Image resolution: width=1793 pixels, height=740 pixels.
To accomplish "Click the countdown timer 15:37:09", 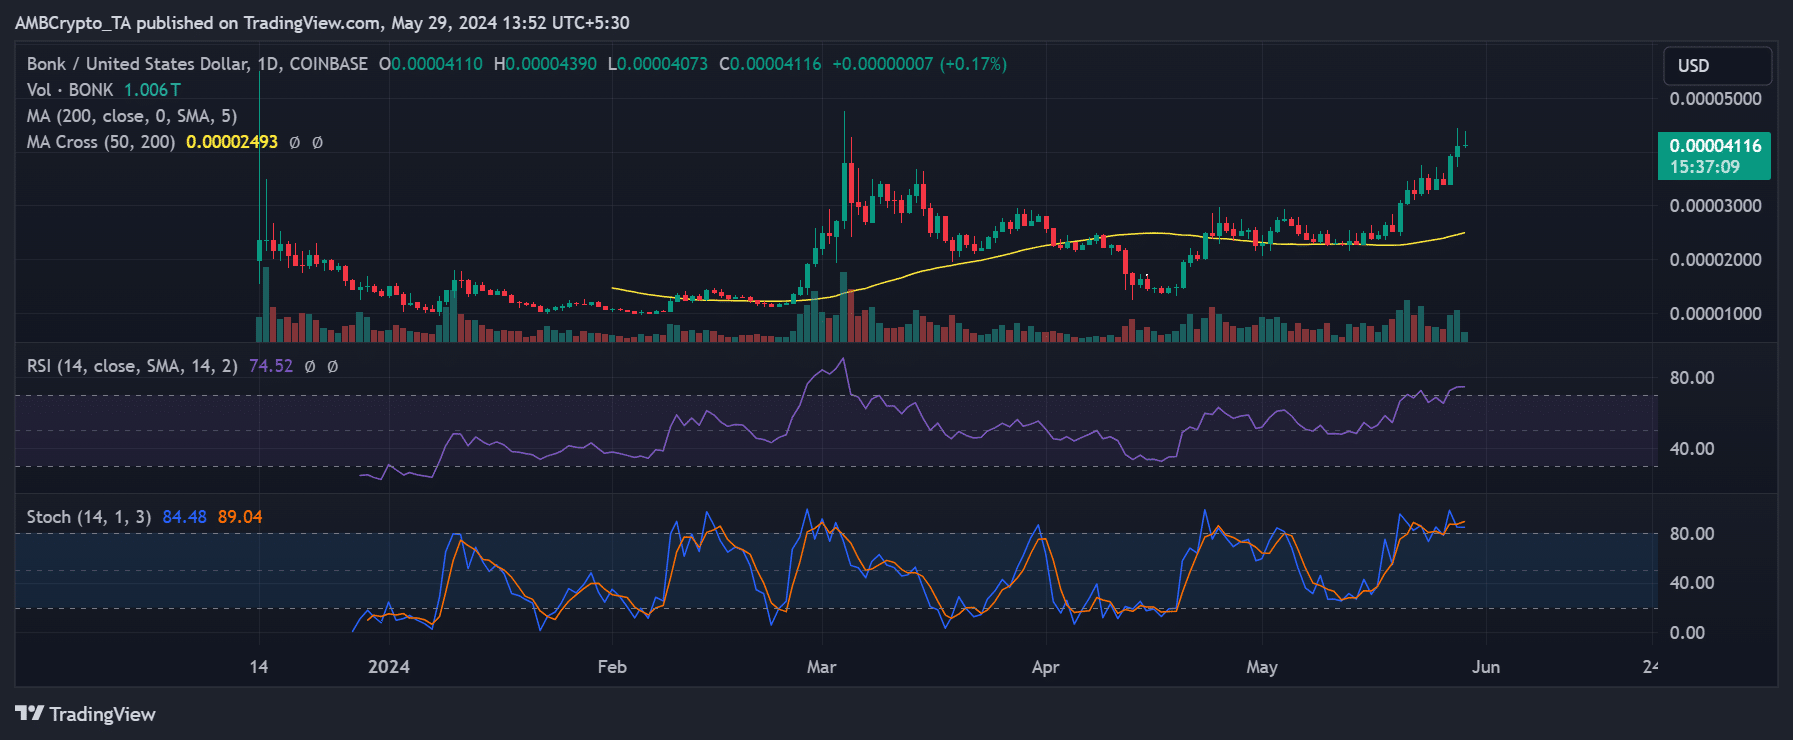I will 1705,167.
